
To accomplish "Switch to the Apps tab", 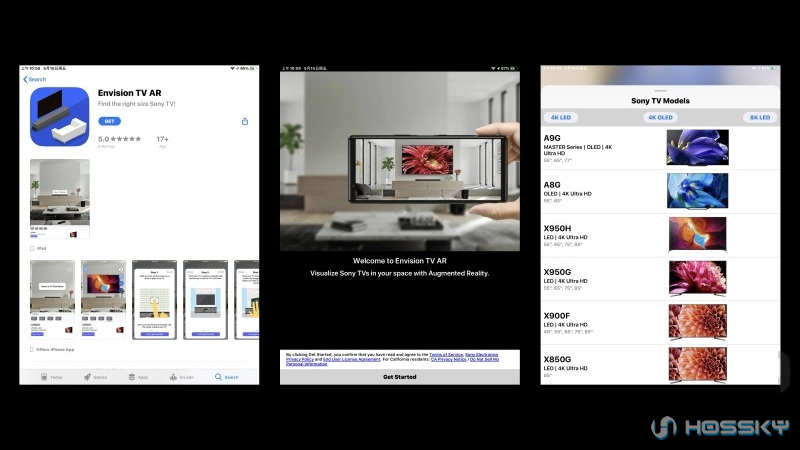I will click(x=138, y=377).
